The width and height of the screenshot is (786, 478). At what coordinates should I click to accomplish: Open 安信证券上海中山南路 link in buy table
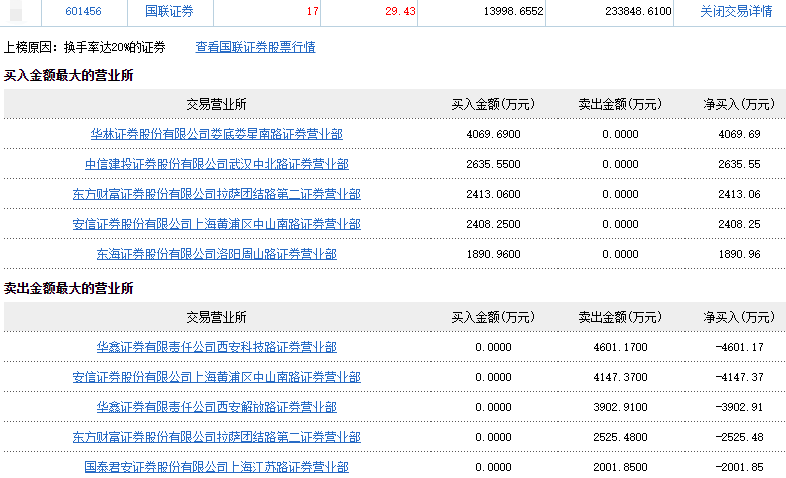216,224
